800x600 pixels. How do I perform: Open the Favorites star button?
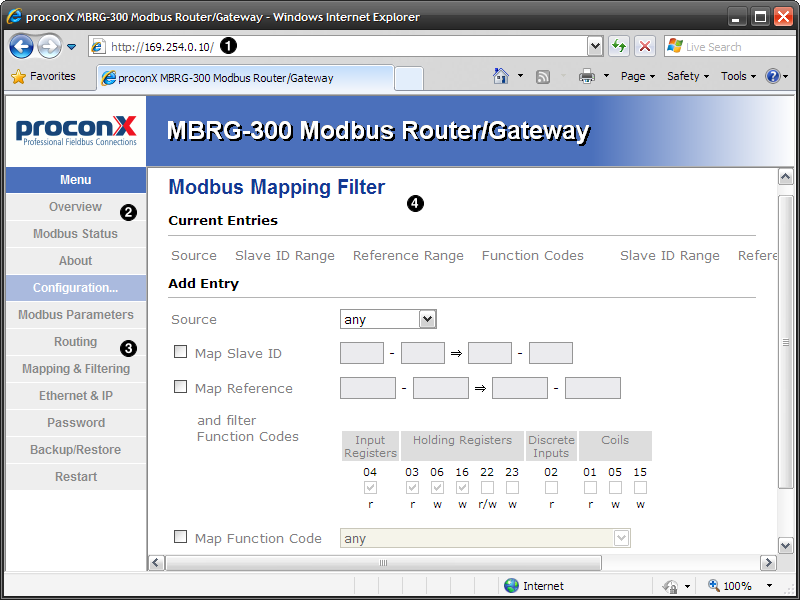tap(43, 77)
